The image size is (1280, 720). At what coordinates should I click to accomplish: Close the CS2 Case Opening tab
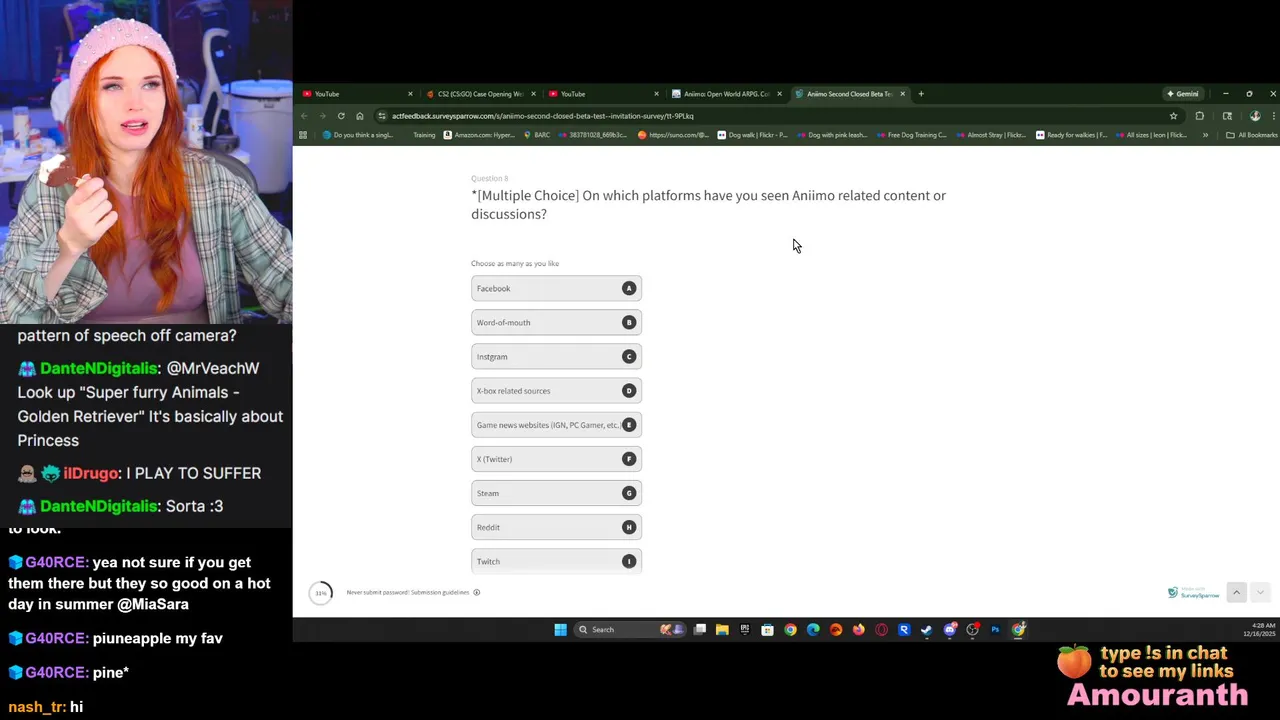point(533,94)
